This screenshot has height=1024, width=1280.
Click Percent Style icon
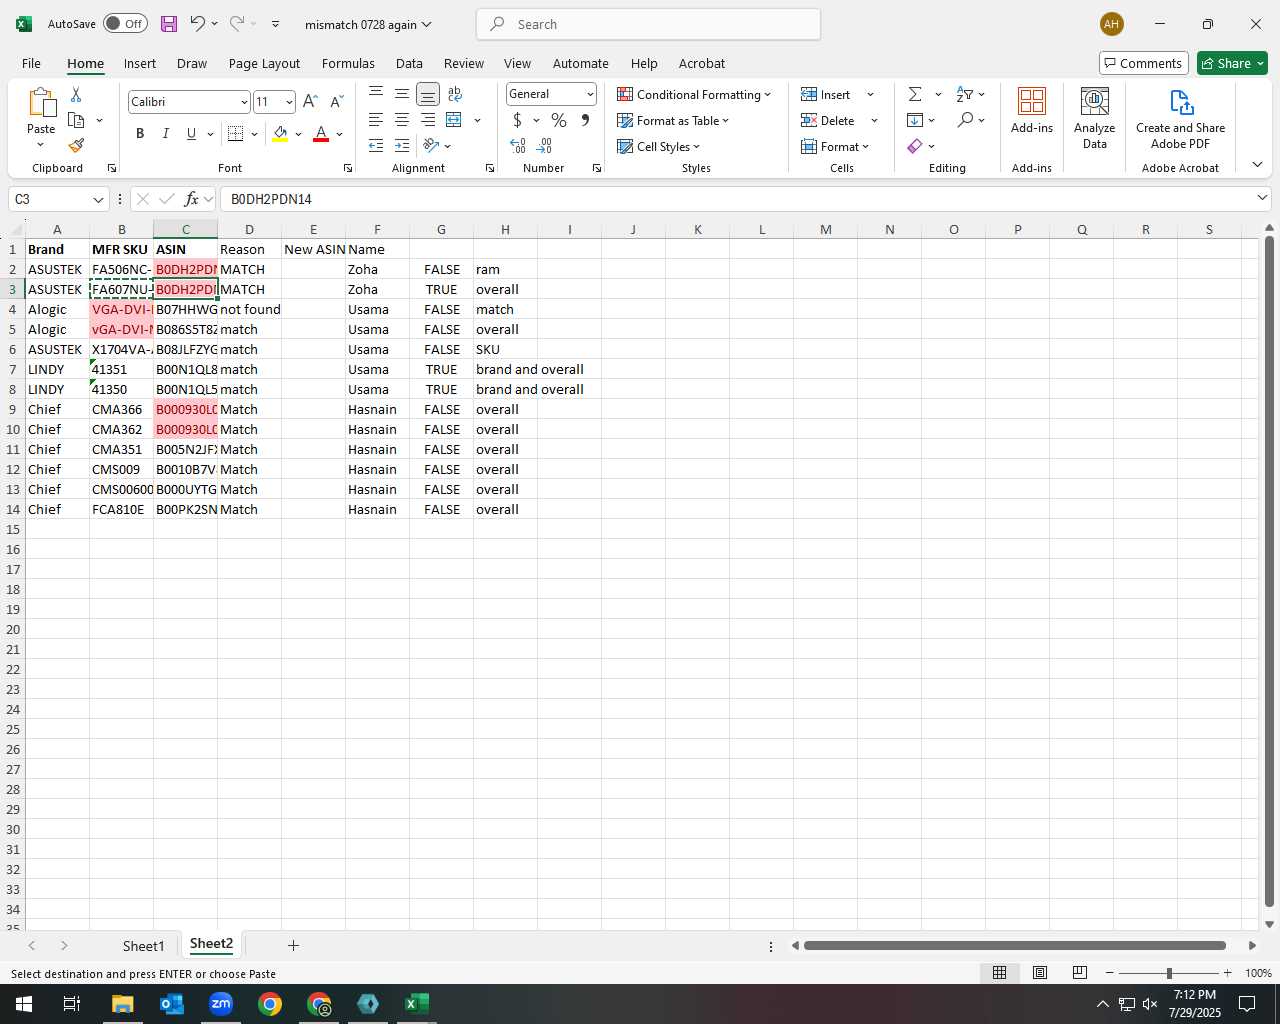(x=558, y=120)
